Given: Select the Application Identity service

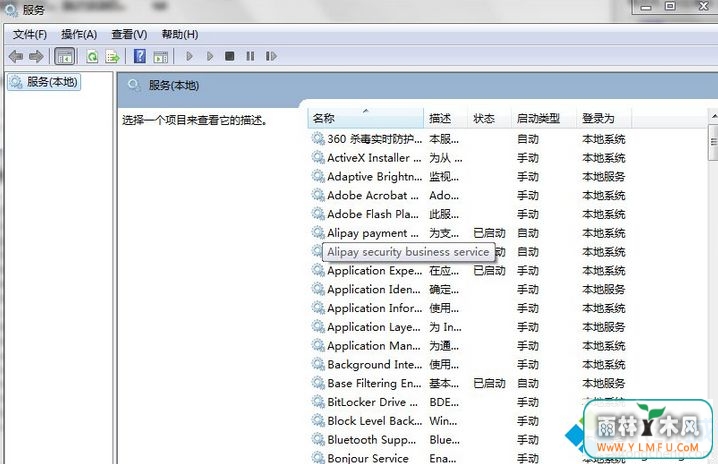Looking at the screenshot, I should coord(469,289).
